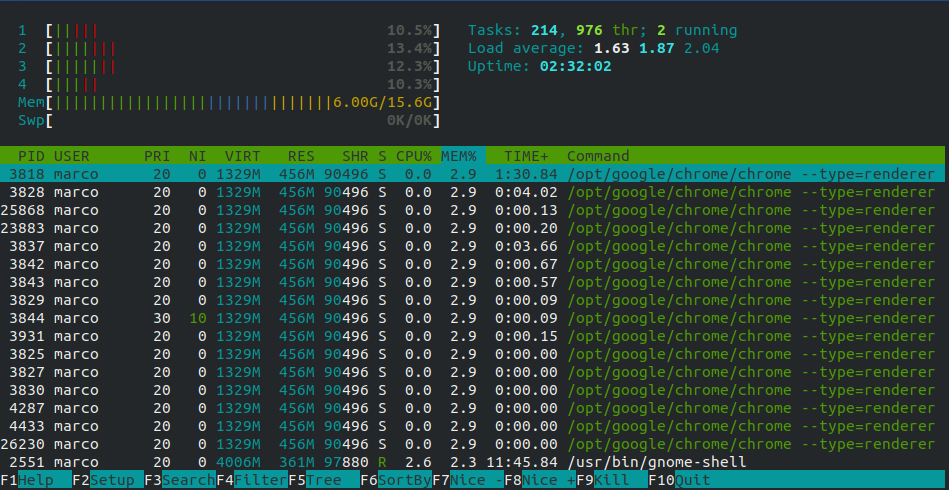The height and width of the screenshot is (490, 949).
Task: Select process row with PID 4433
Action: pyautogui.click(x=472, y=426)
